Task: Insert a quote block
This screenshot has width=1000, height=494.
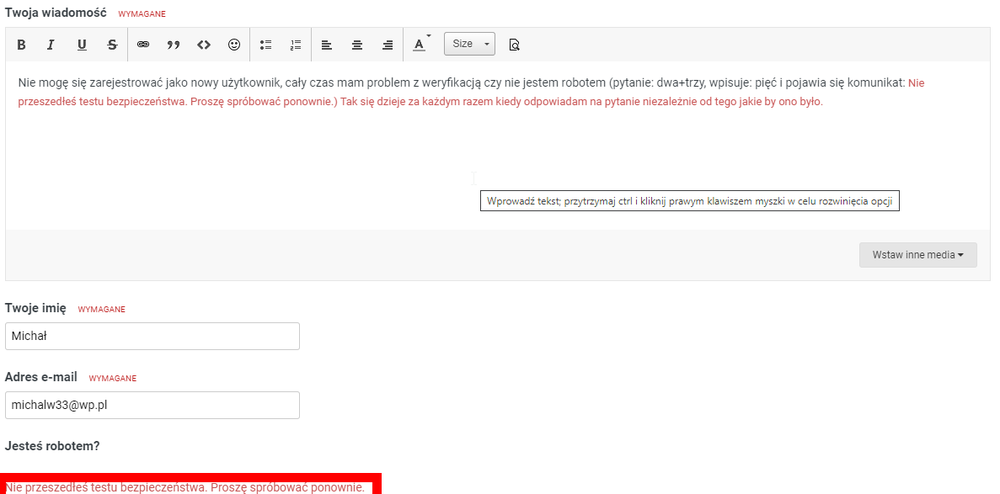Action: [173, 45]
